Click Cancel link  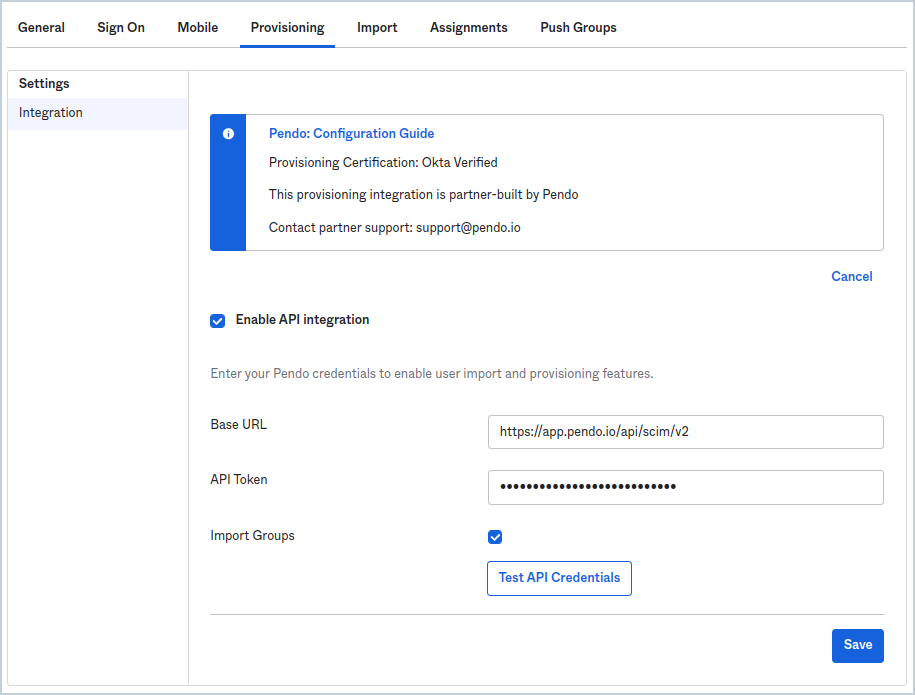851,277
